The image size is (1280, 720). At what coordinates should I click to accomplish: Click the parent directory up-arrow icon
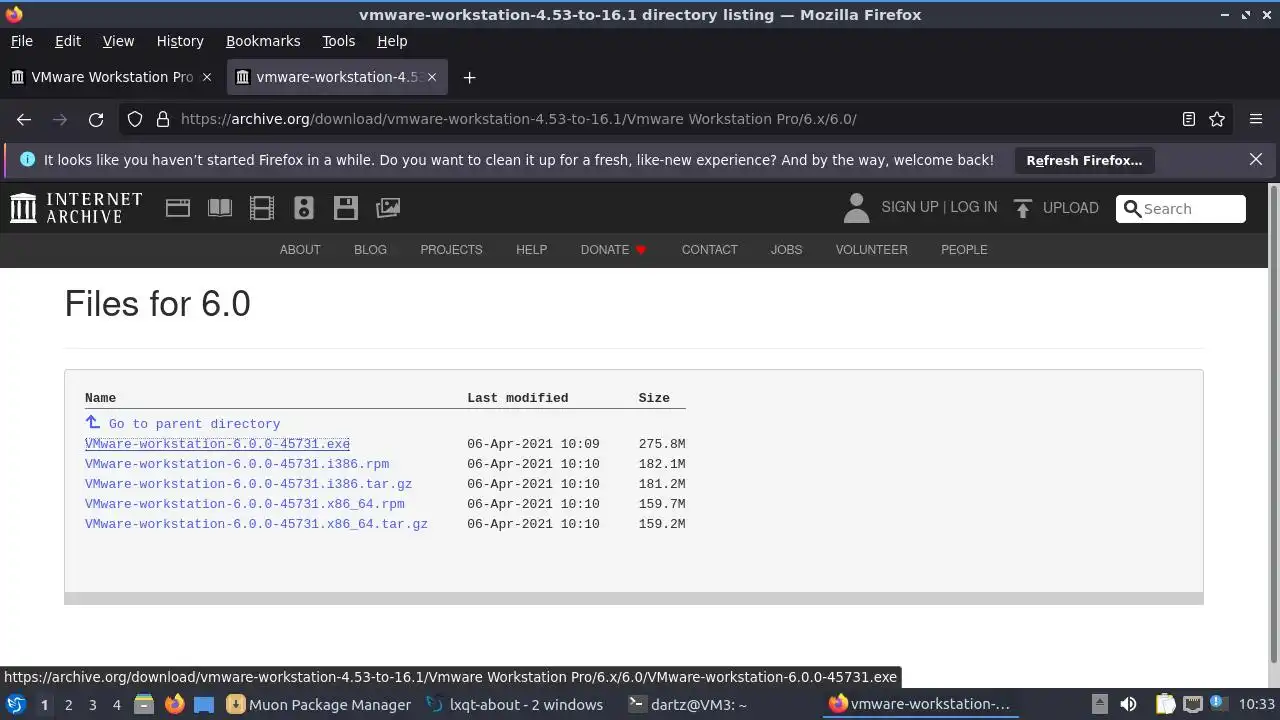point(93,422)
